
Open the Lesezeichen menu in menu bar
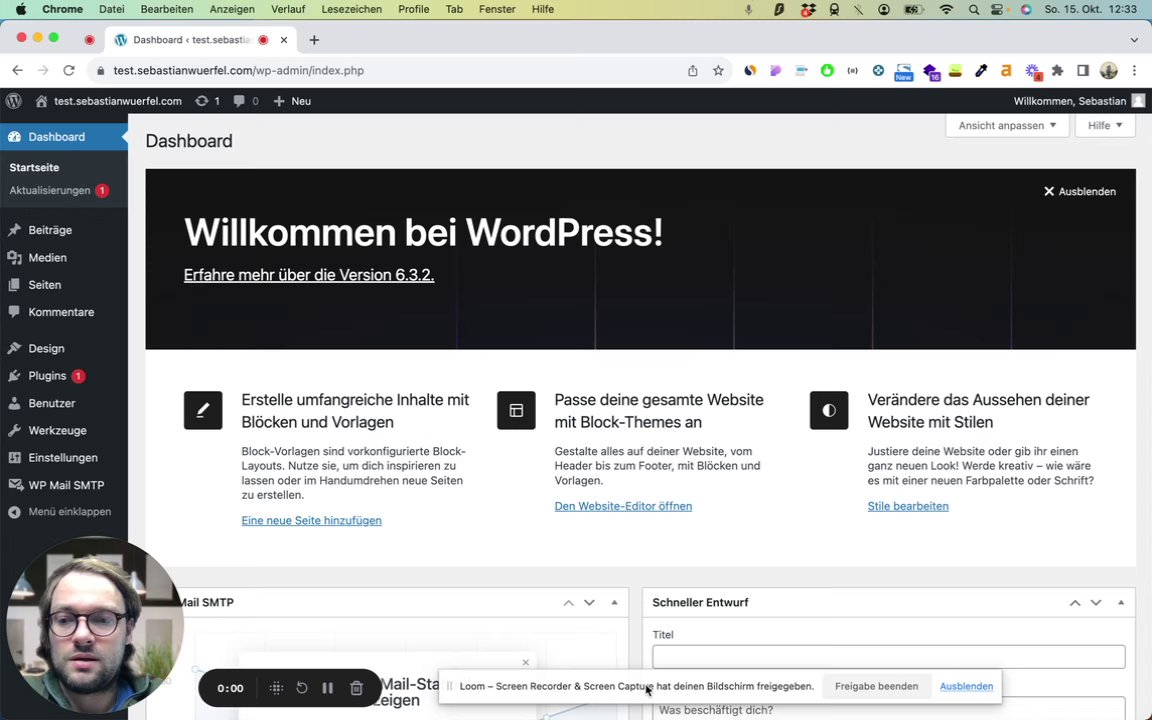tap(351, 10)
